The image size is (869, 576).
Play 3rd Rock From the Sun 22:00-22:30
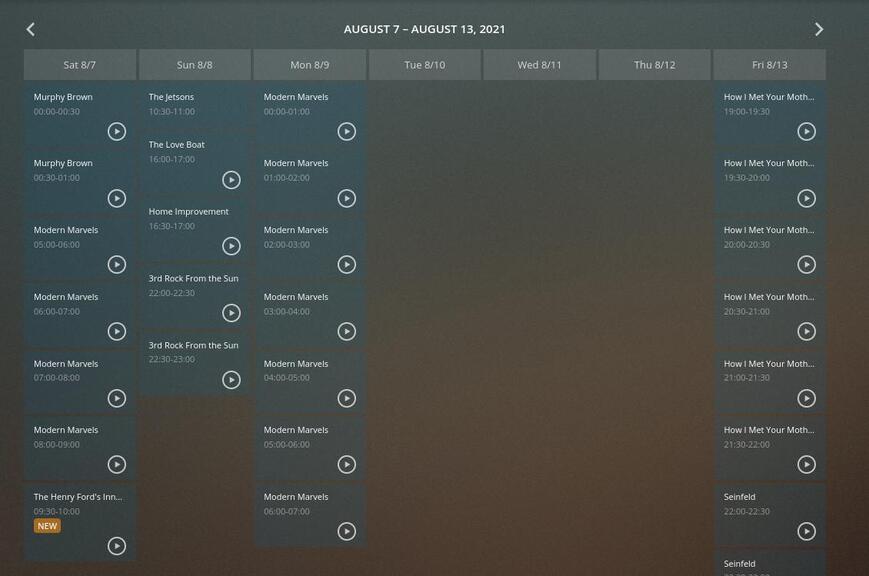[x=231, y=313]
